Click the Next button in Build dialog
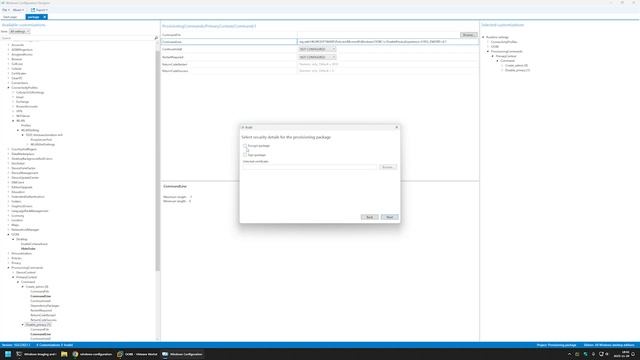640x360 pixels. point(389,217)
